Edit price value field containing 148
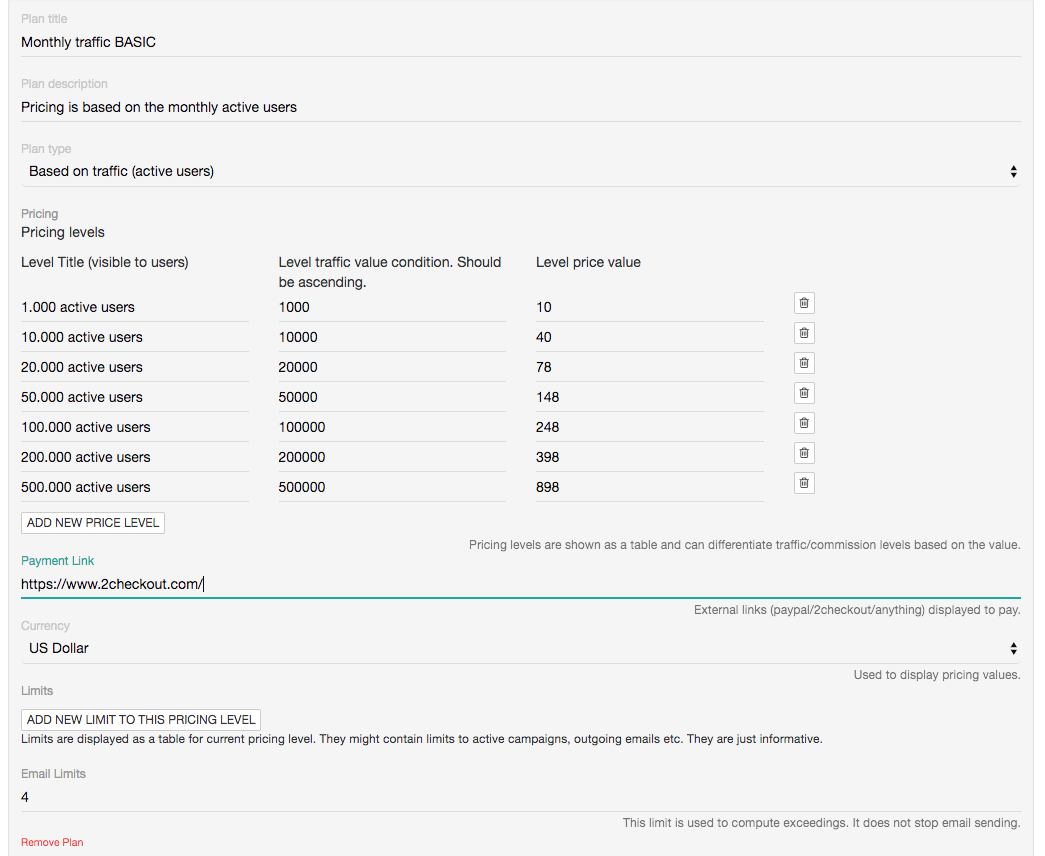Screen dimensions: 1045x856 click(x=650, y=397)
